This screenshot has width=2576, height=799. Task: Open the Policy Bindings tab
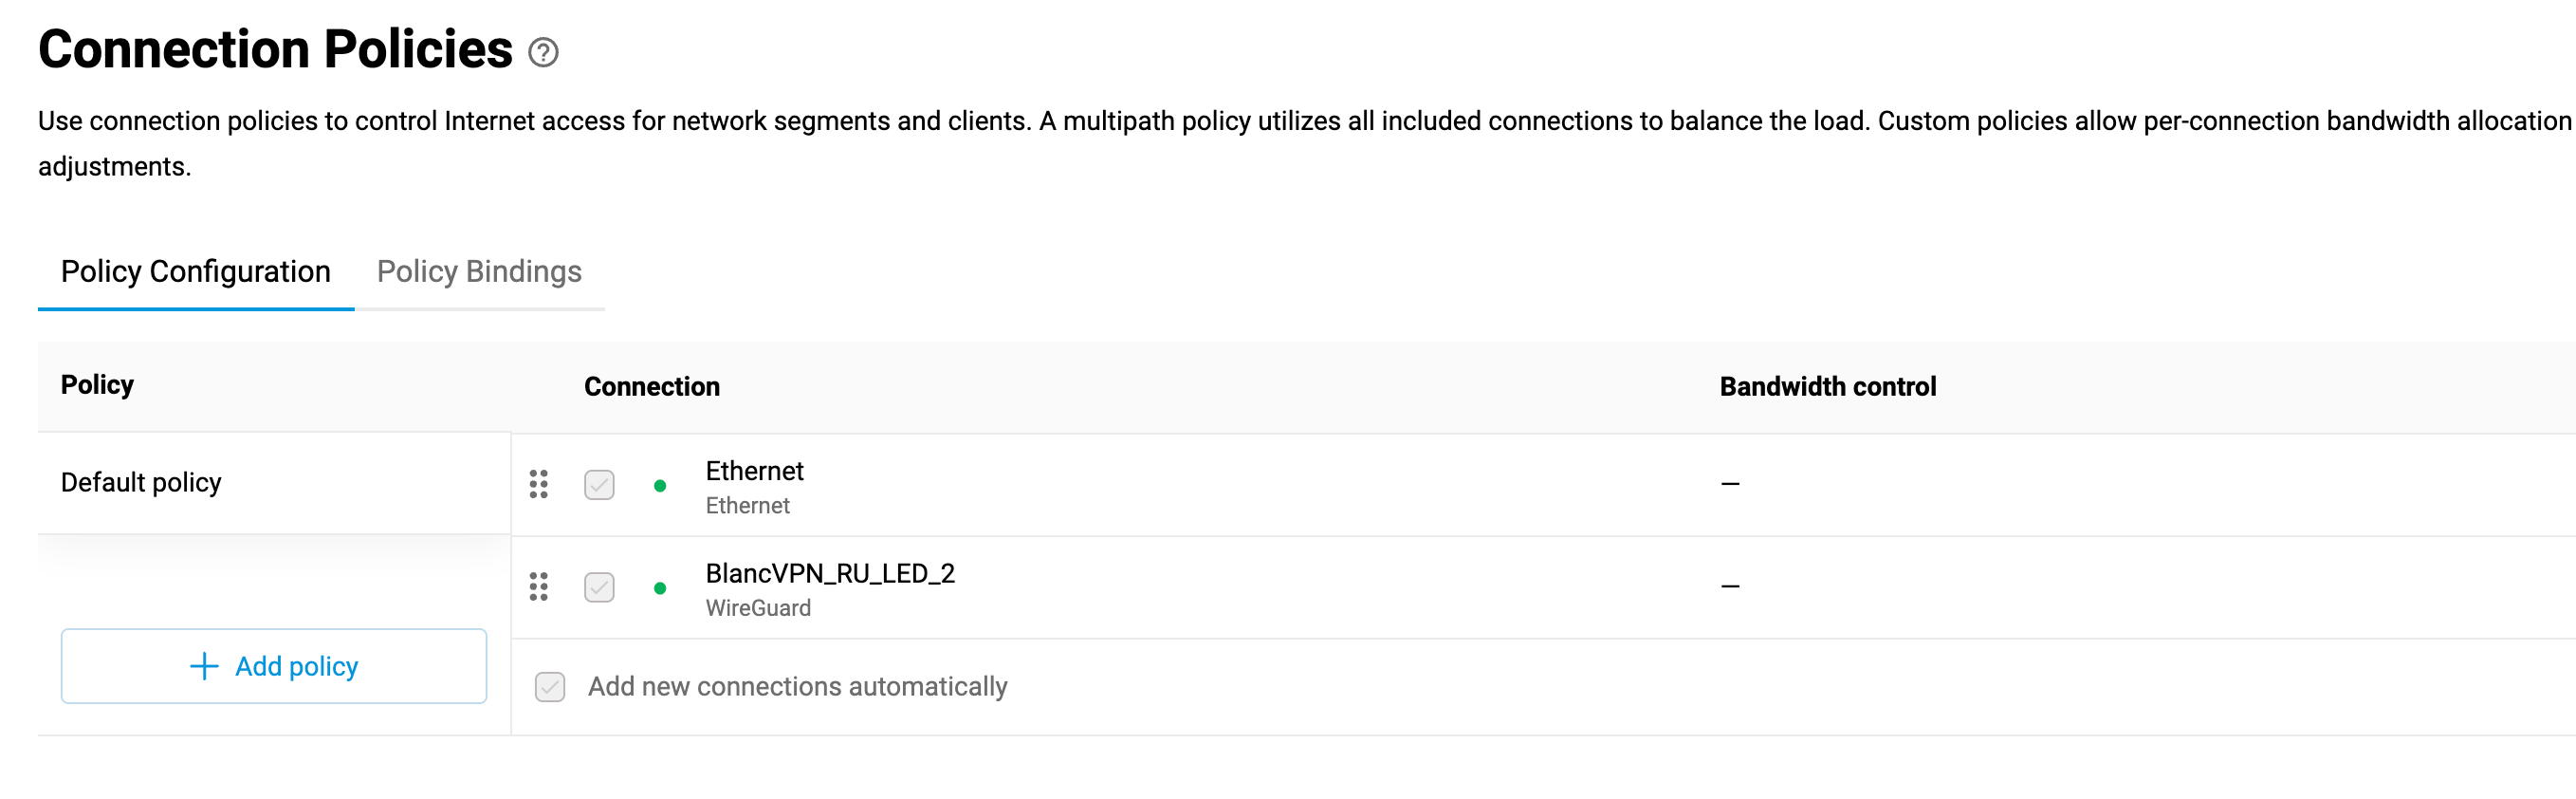(479, 272)
